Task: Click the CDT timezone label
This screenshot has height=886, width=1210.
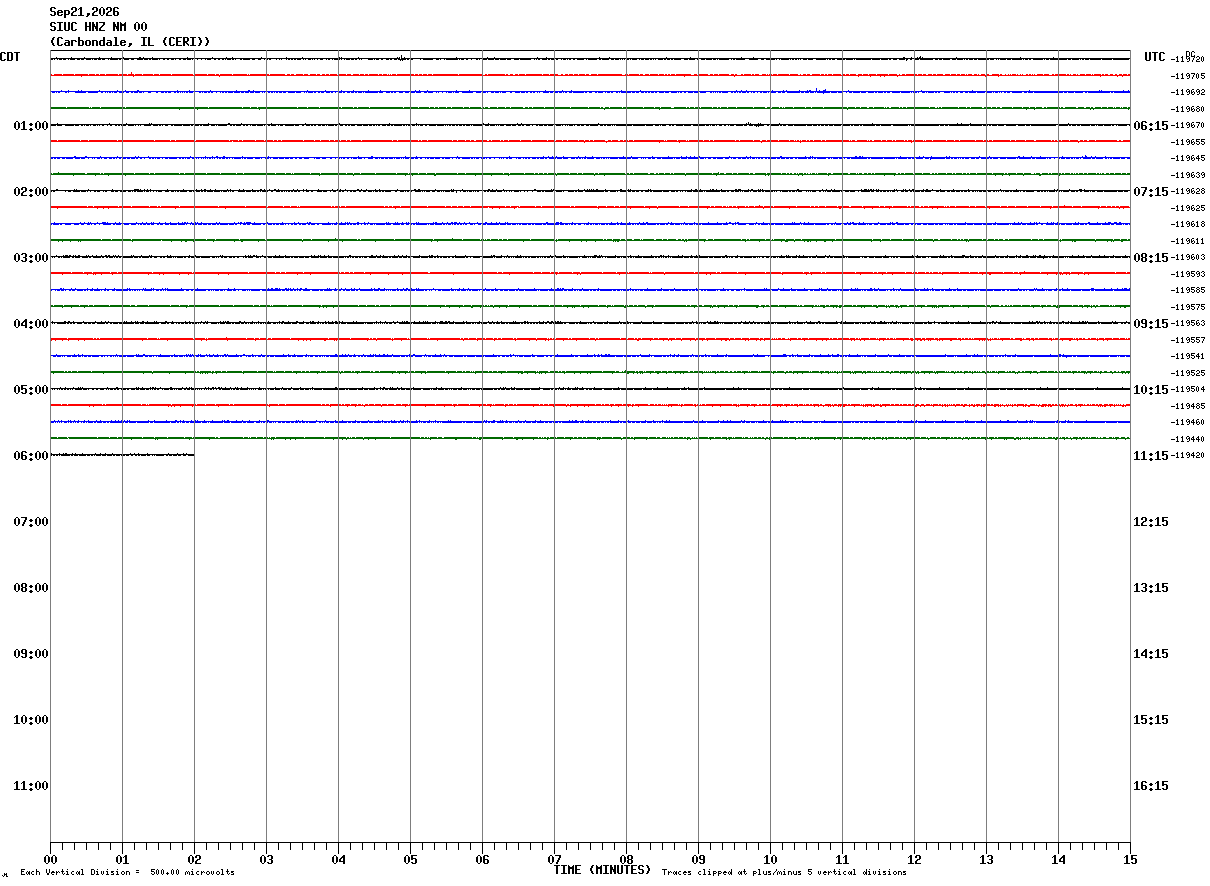Action: 10,57
